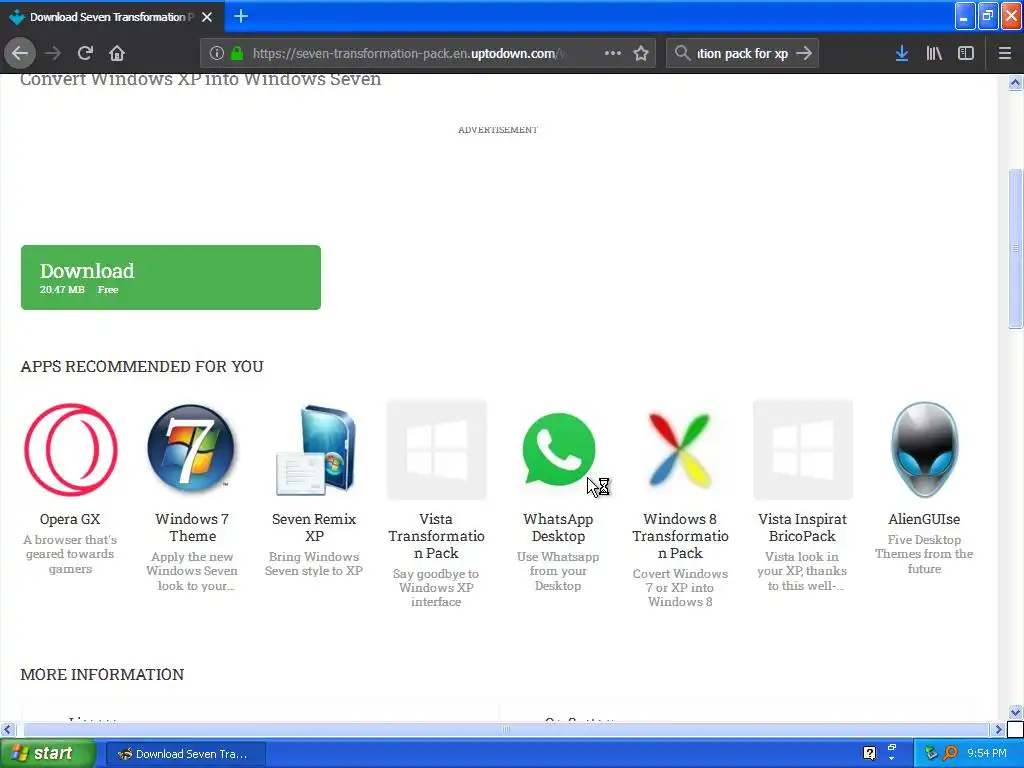Open the Windows Start menu
Image resolution: width=1024 pixels, height=768 pixels.
pos(48,754)
